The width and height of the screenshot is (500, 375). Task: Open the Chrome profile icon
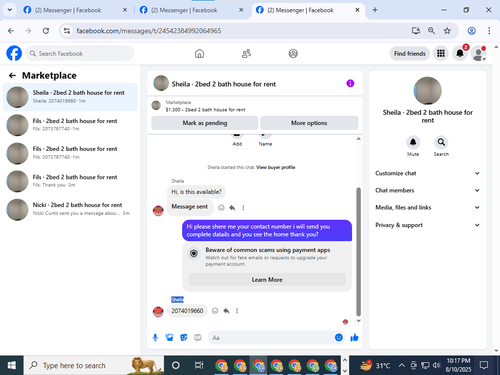click(x=471, y=31)
